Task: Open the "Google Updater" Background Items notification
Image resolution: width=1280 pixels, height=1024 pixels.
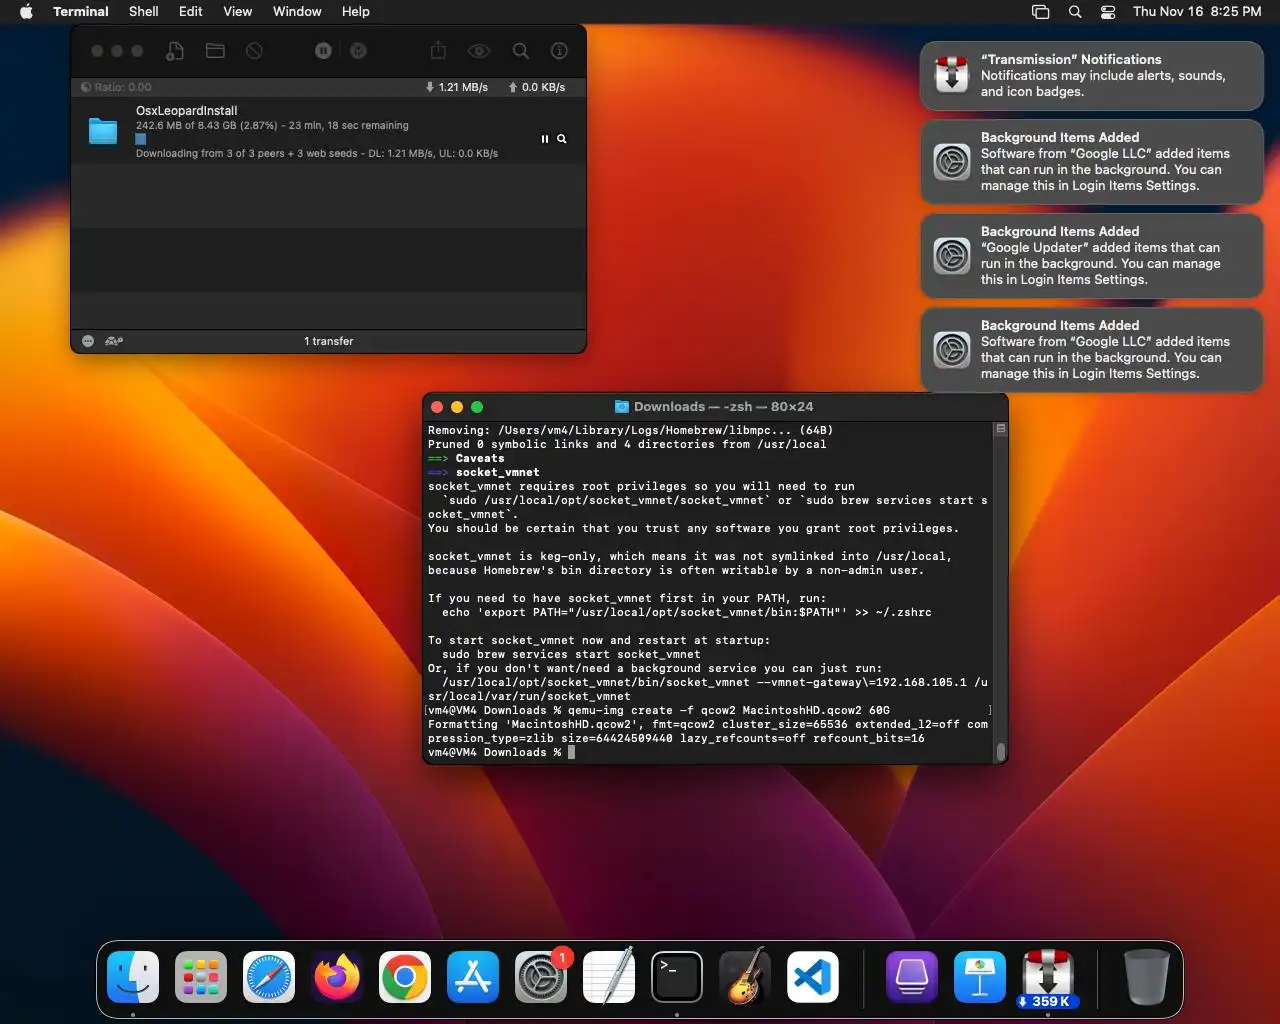Action: 1091,256
